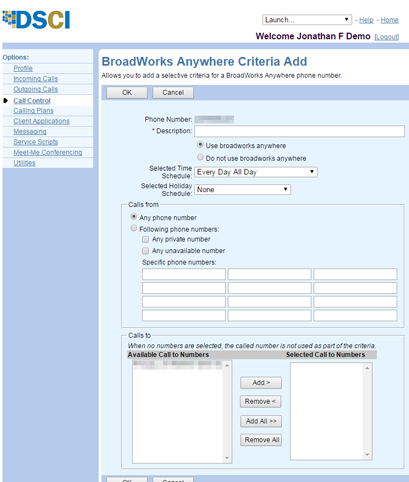The width and height of the screenshot is (409, 482).
Task: Open Messaging options
Action: tap(30, 131)
